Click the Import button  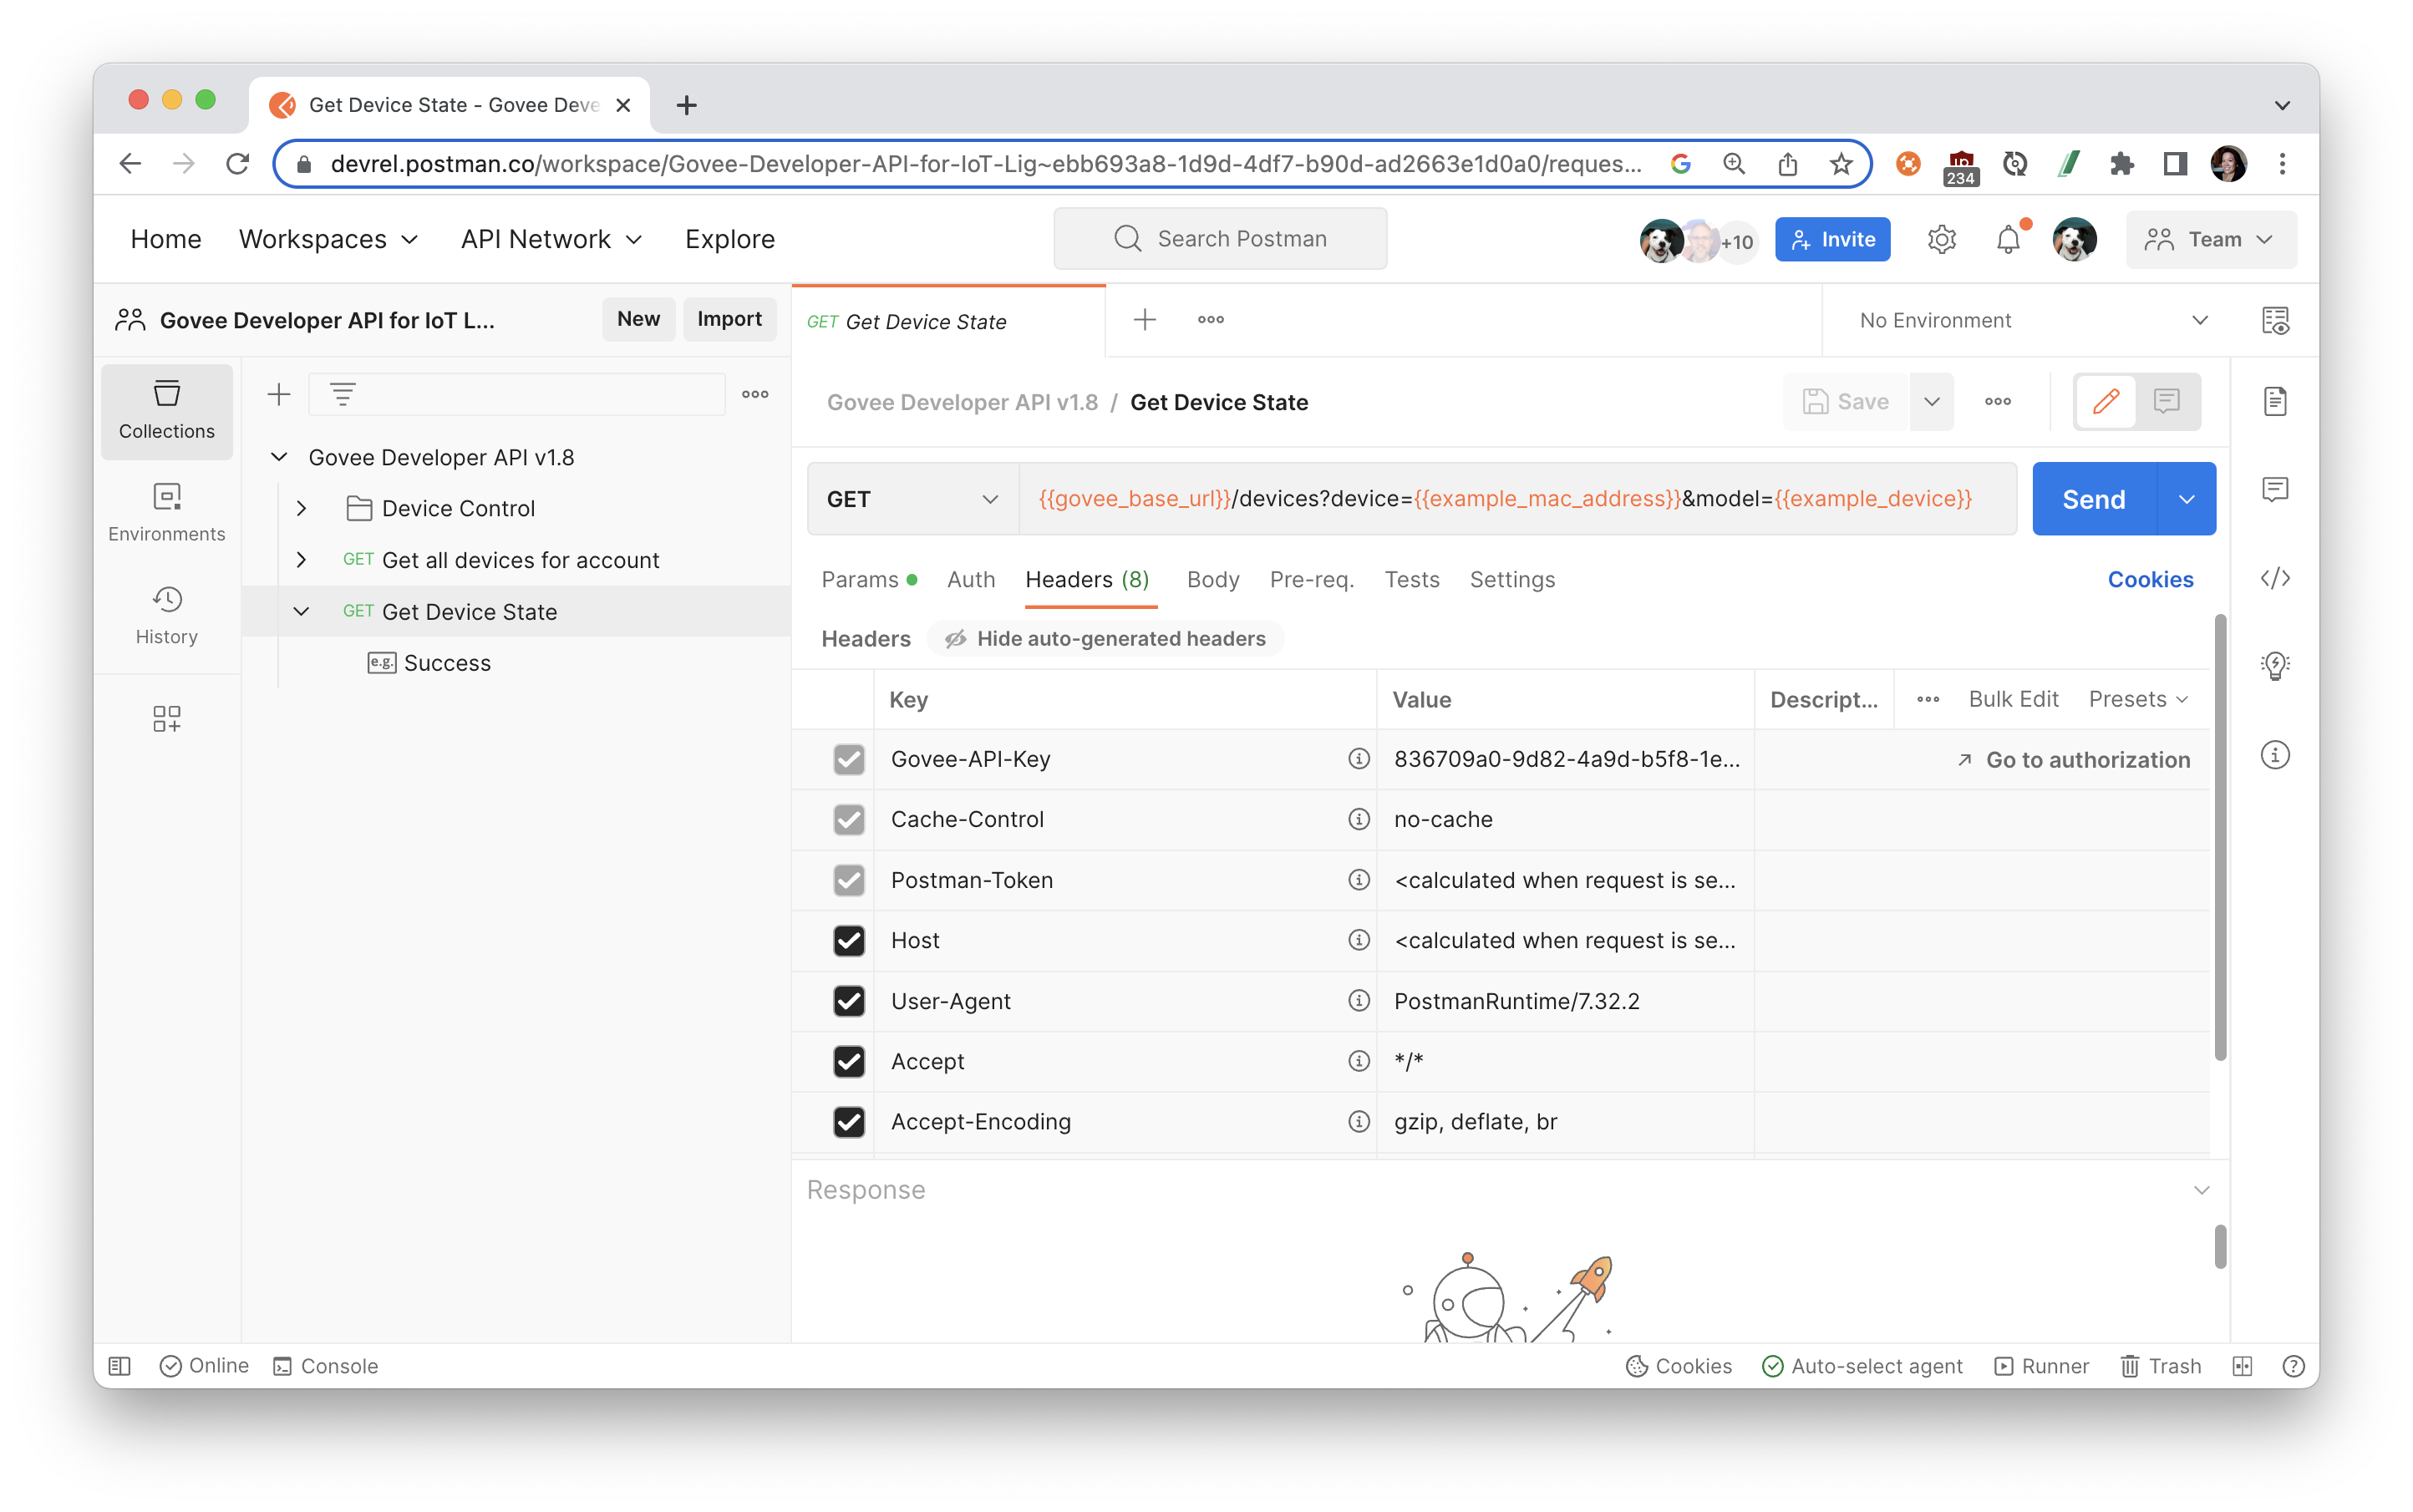(x=729, y=319)
